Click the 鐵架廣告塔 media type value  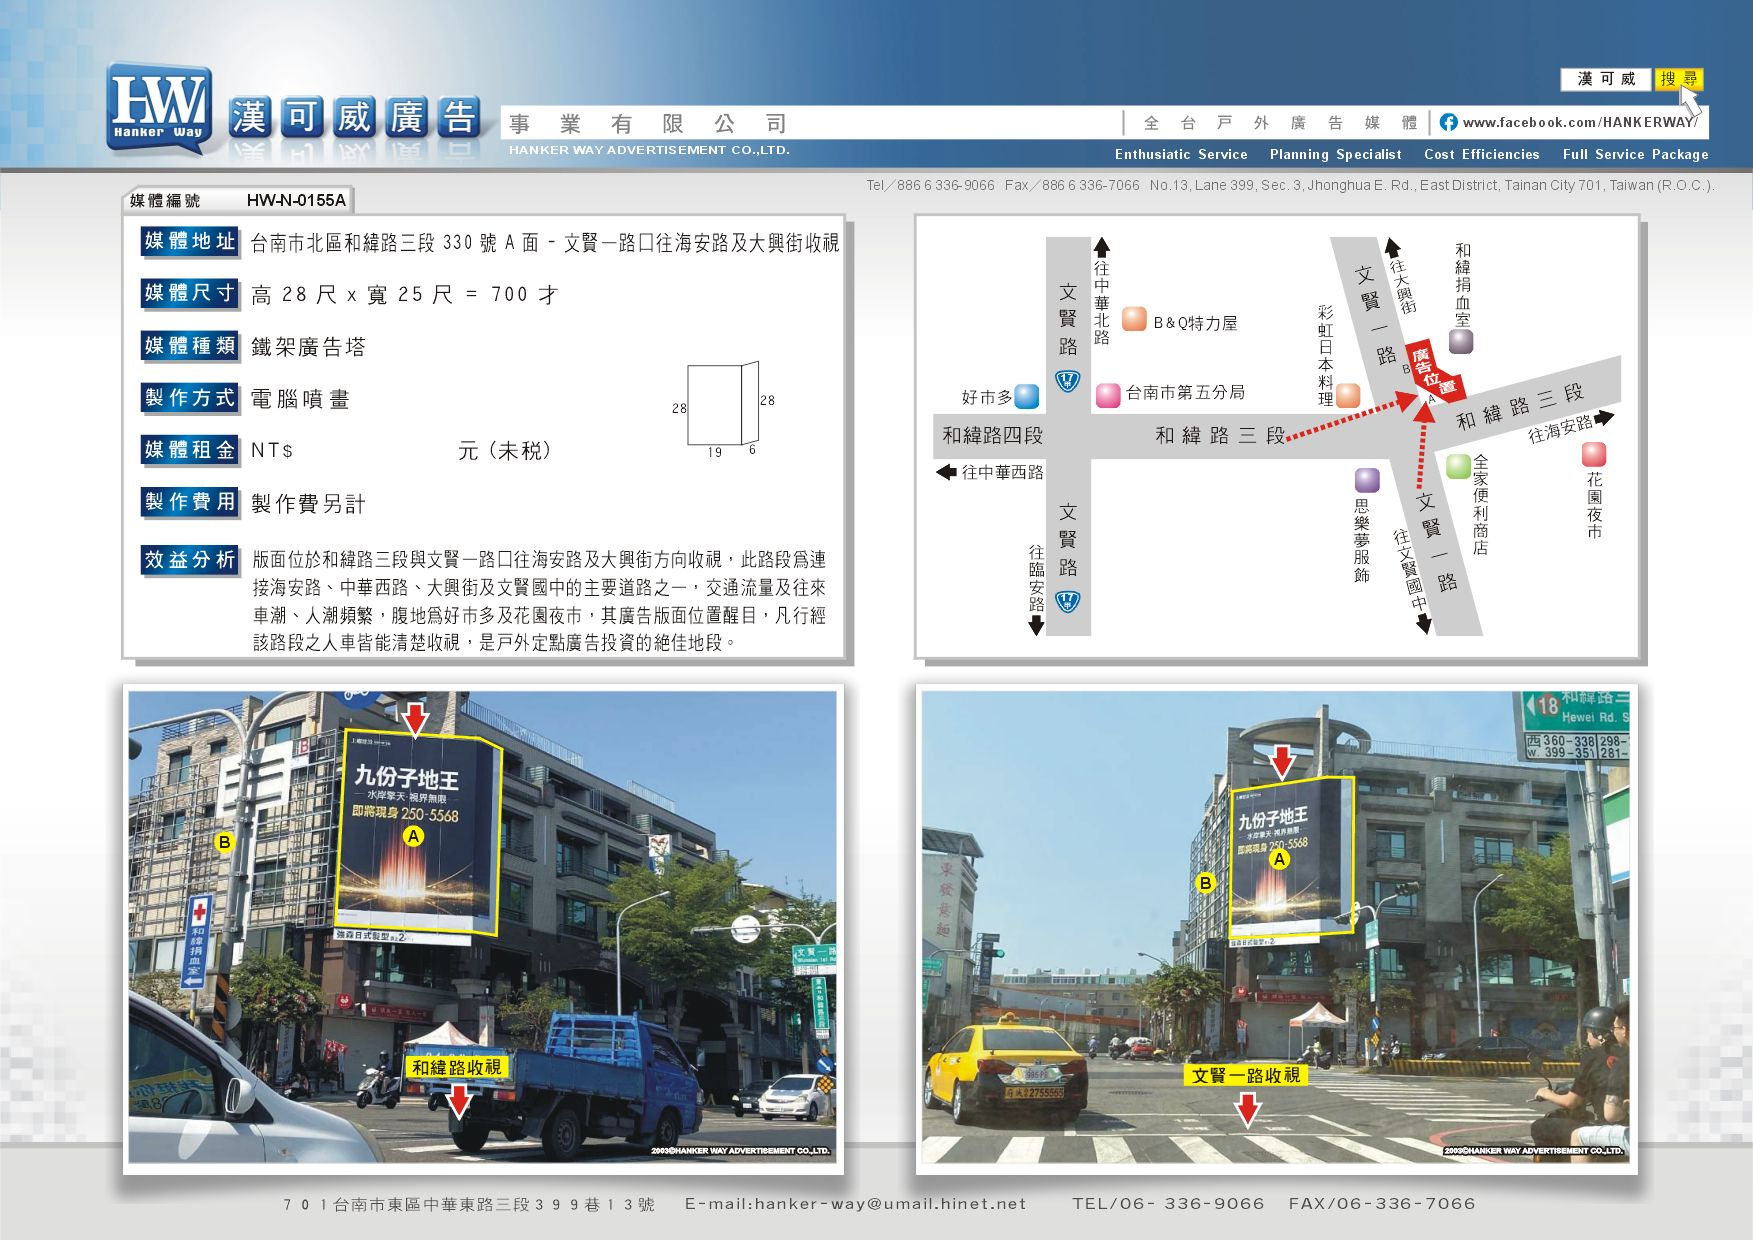(x=308, y=347)
